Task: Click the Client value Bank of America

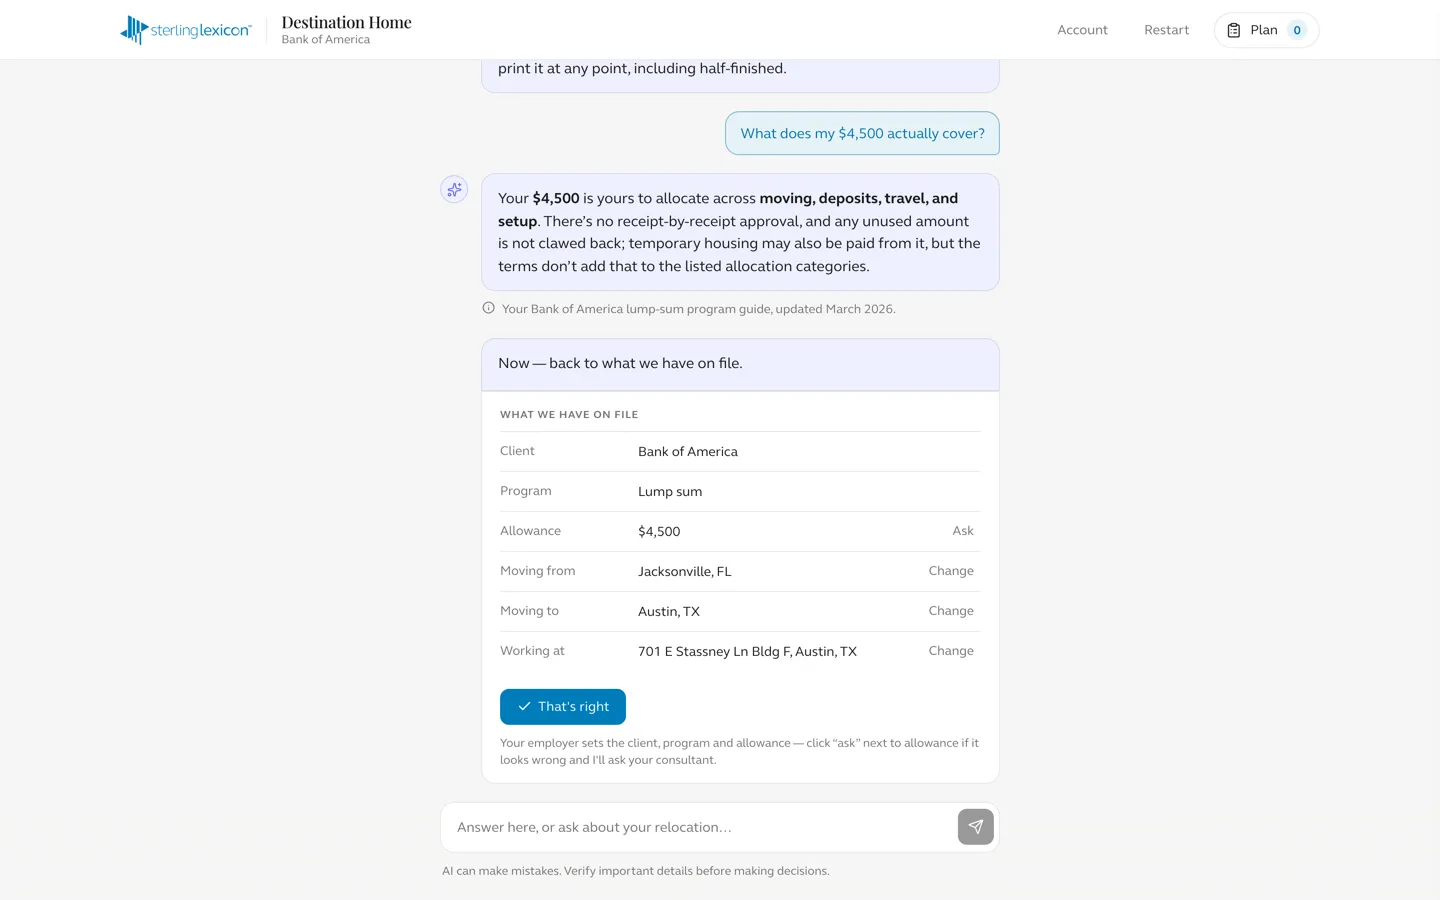Action: click(688, 452)
